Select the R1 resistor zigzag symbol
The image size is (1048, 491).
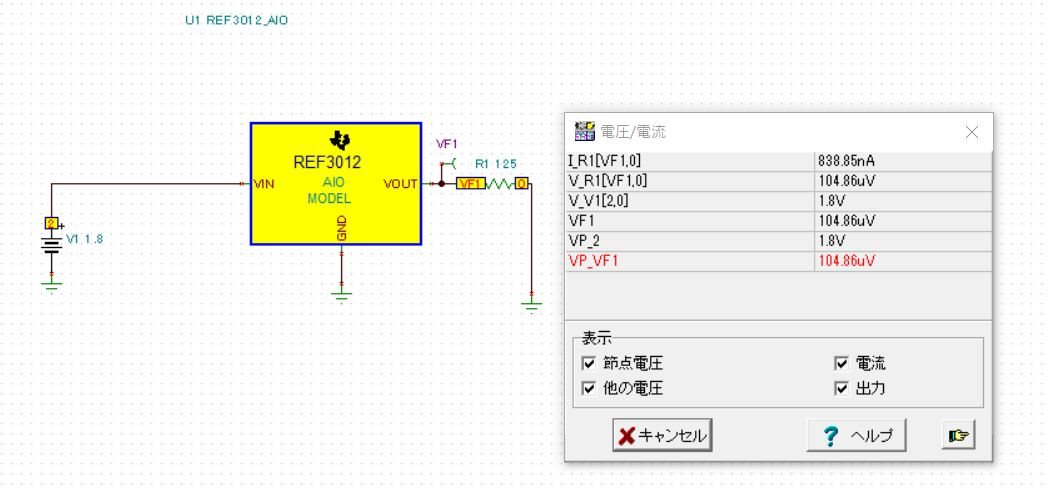[499, 183]
